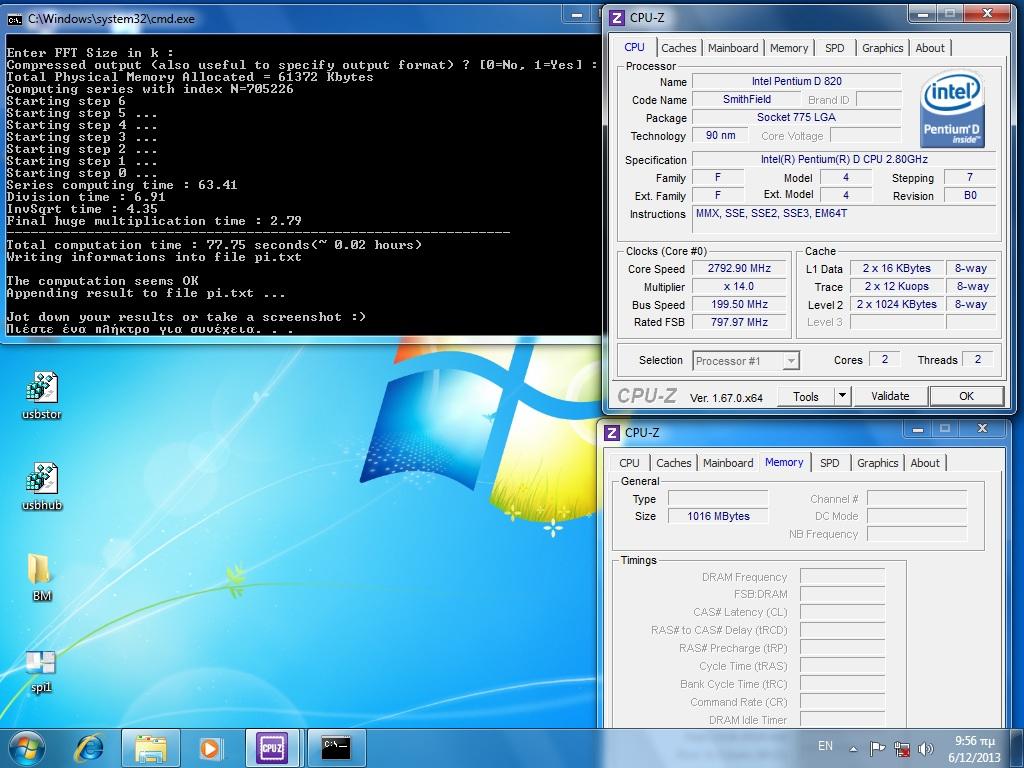This screenshot has width=1024, height=768.
Task: Minimize the lower CPU-Z window
Action: 918,429
